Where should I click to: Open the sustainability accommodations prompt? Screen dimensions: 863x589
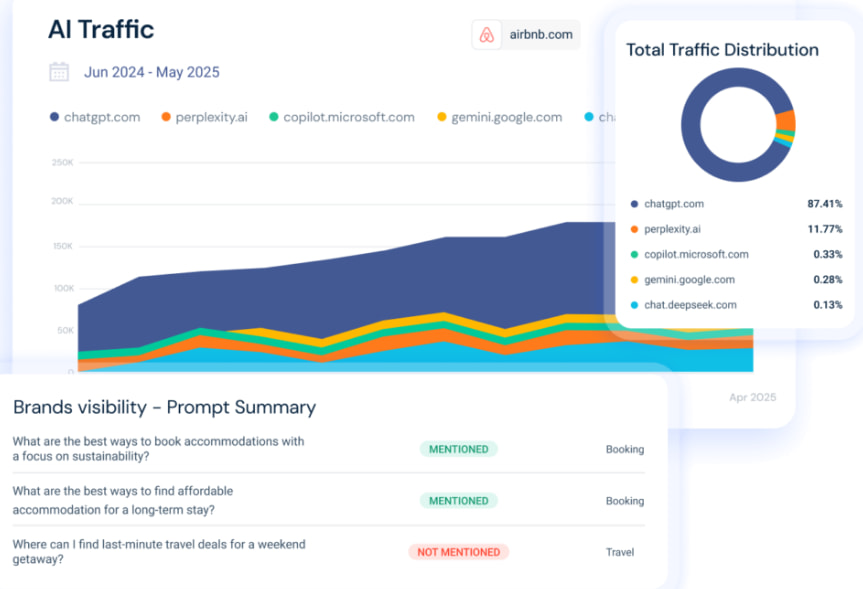pyautogui.click(x=158, y=448)
